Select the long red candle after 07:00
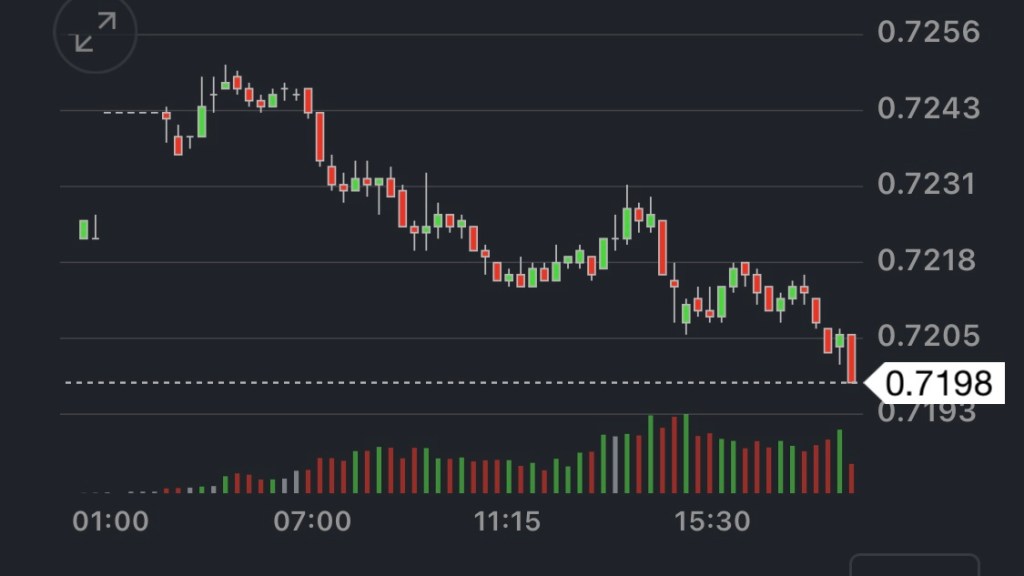 [x=320, y=137]
